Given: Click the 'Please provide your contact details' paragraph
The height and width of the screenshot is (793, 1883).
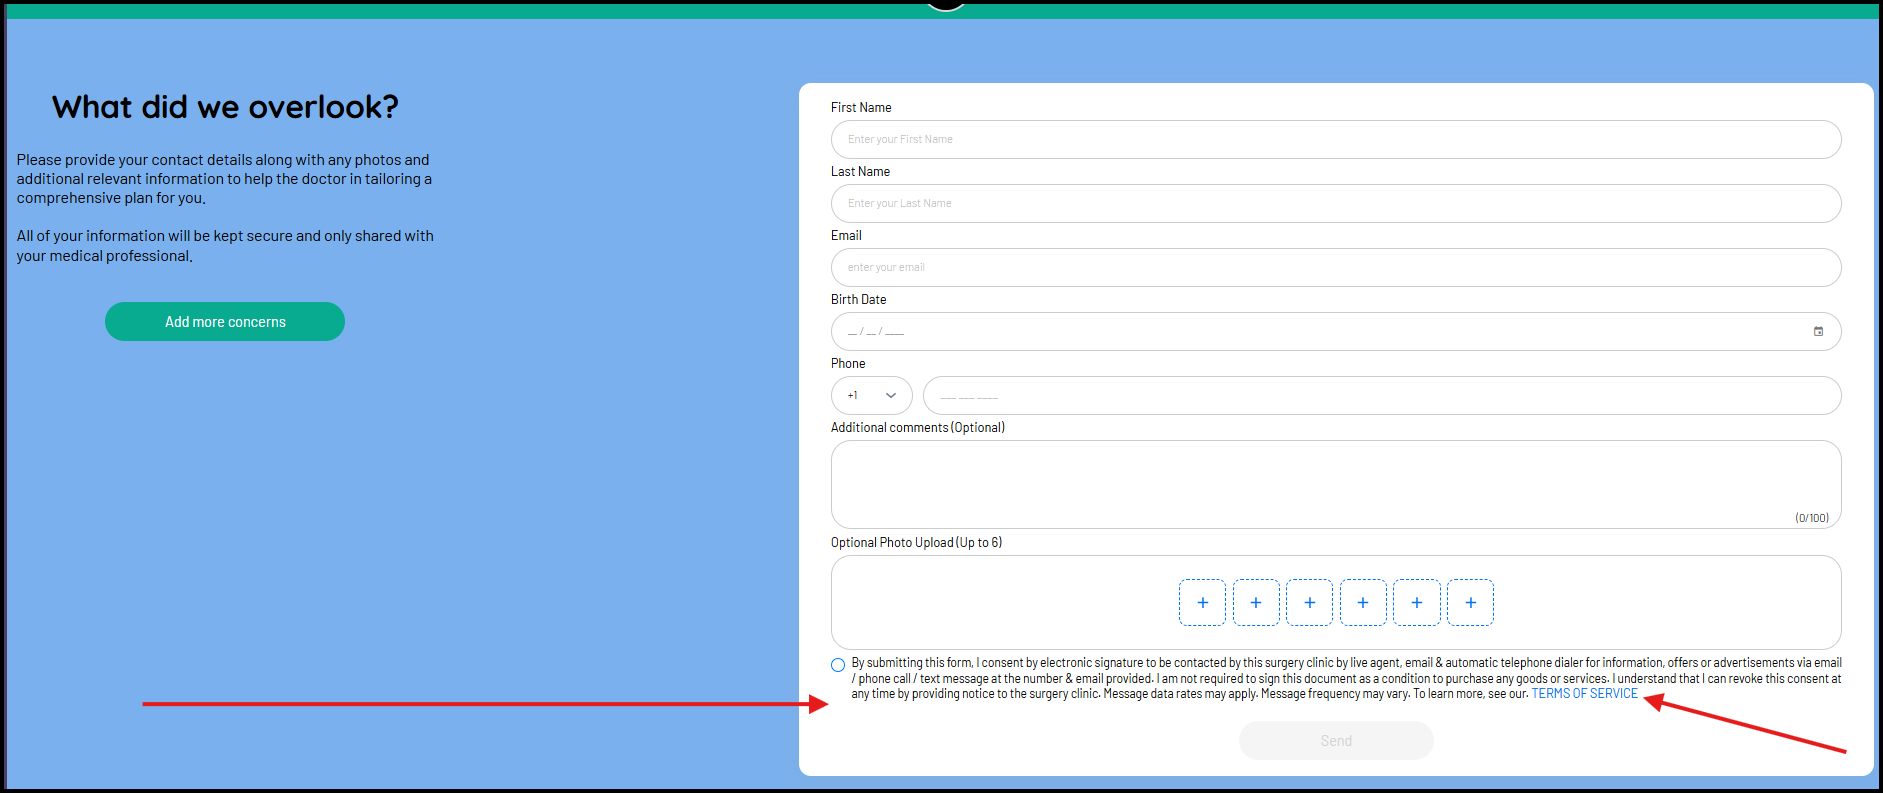Looking at the screenshot, I should (x=225, y=179).
